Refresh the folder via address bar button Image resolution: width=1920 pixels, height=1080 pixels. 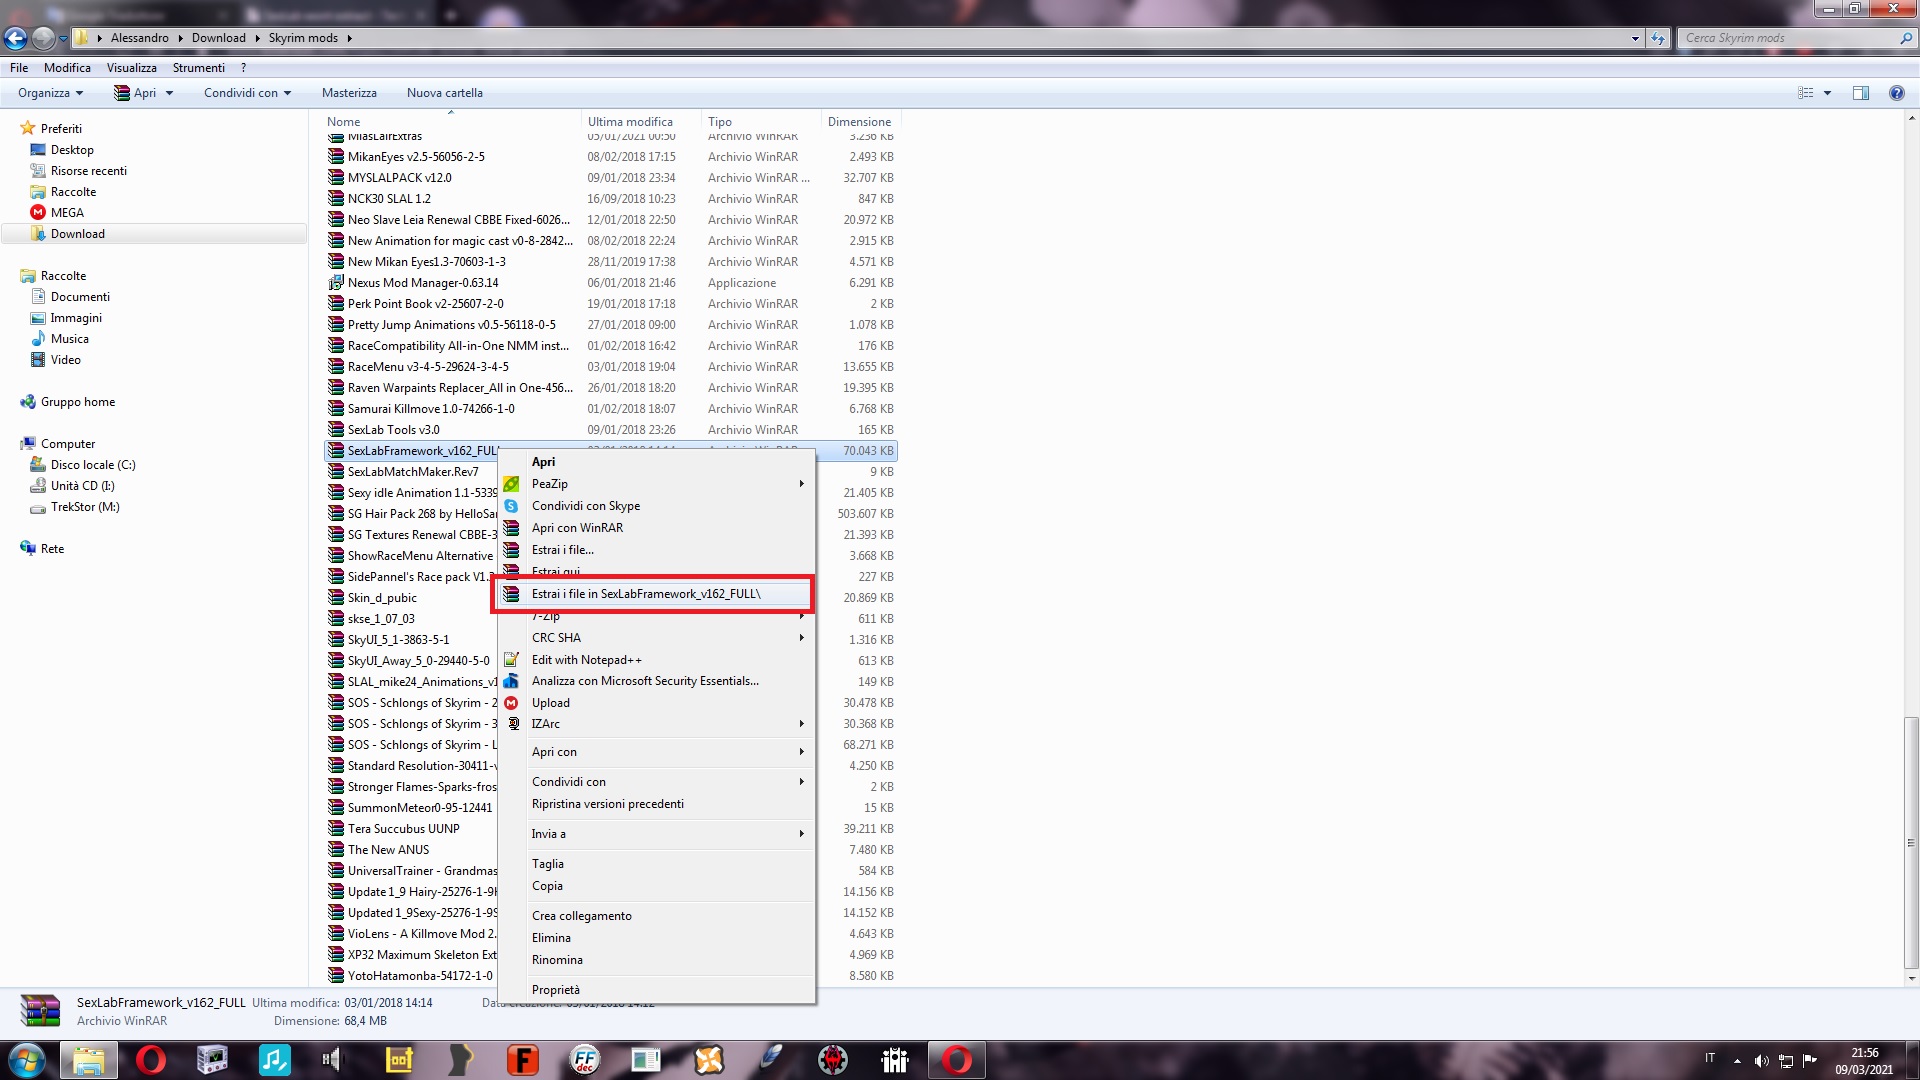(1658, 38)
